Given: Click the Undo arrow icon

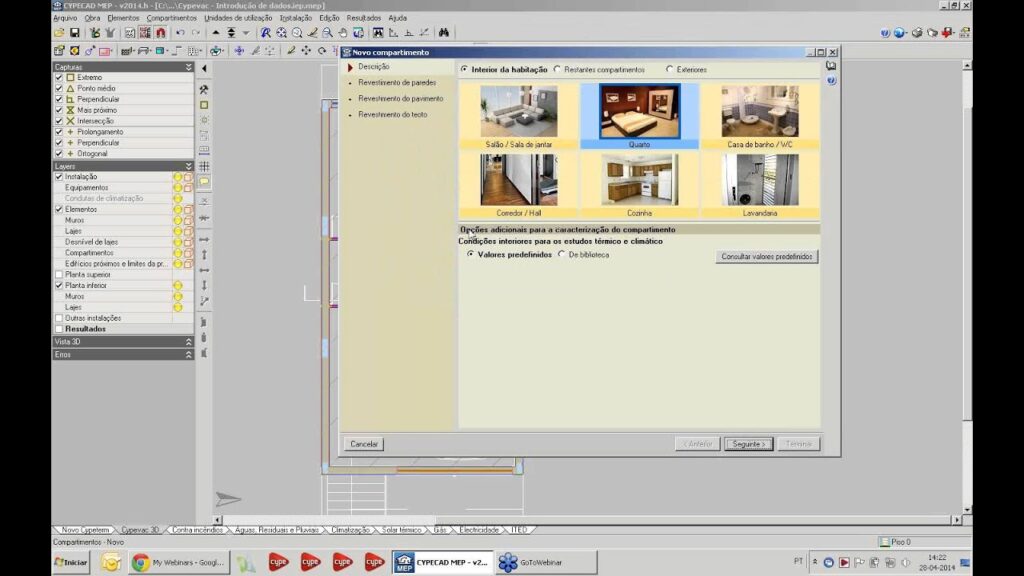Looking at the screenshot, I should 180,33.
